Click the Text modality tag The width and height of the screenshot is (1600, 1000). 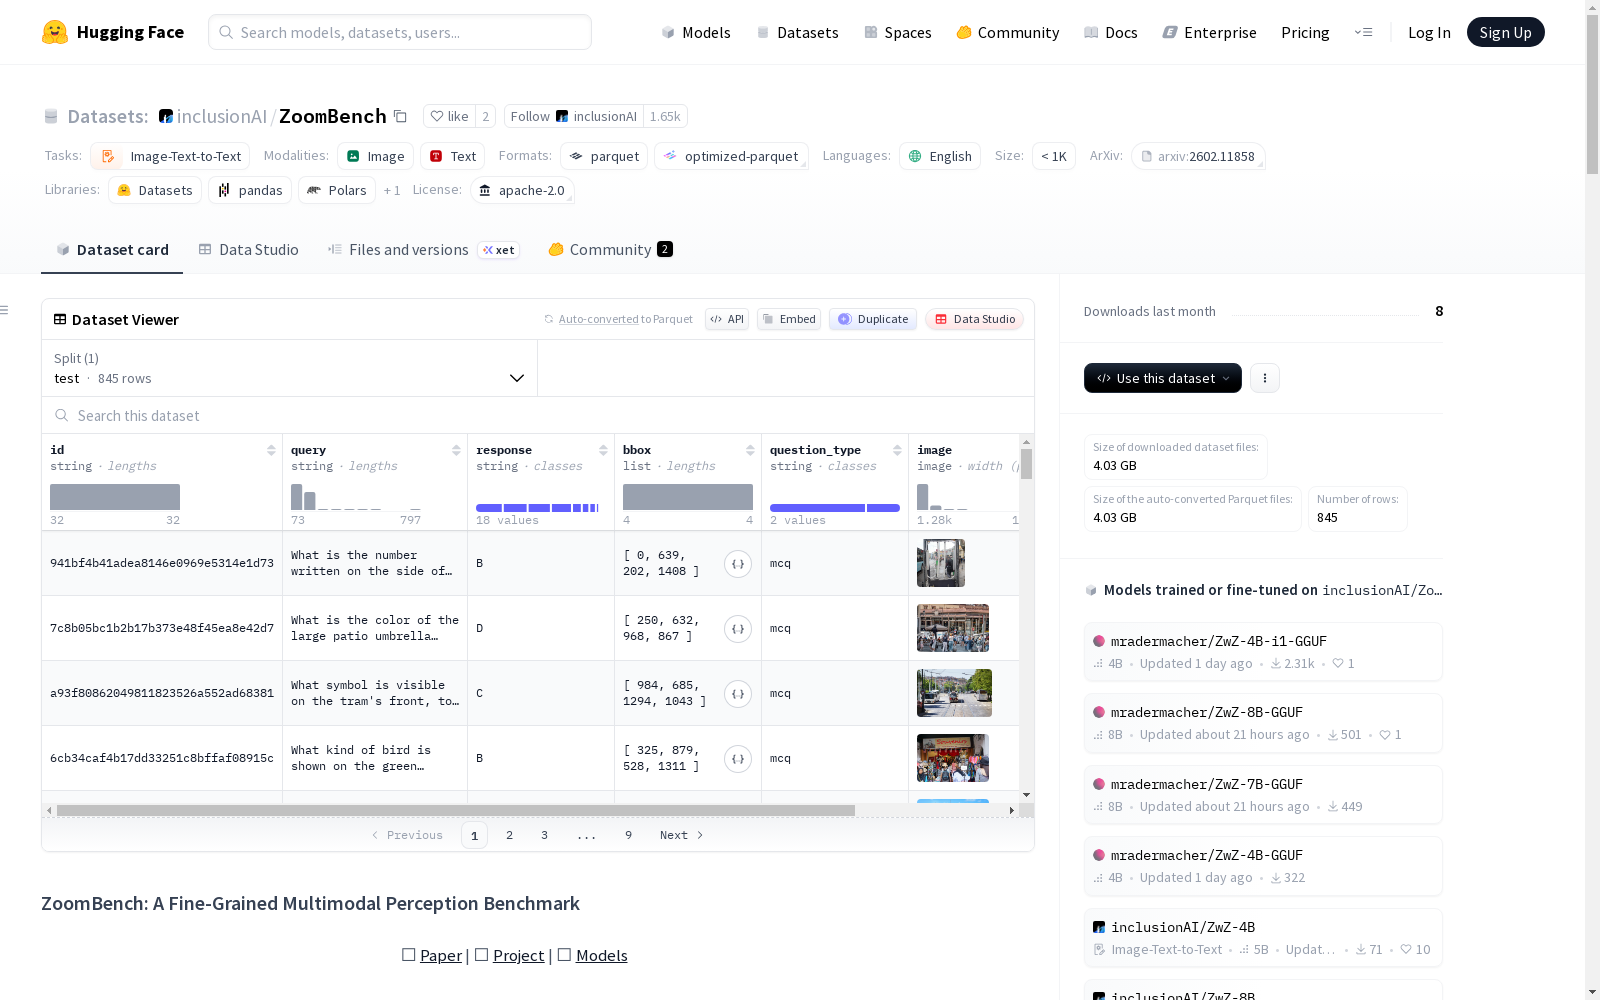coord(452,156)
